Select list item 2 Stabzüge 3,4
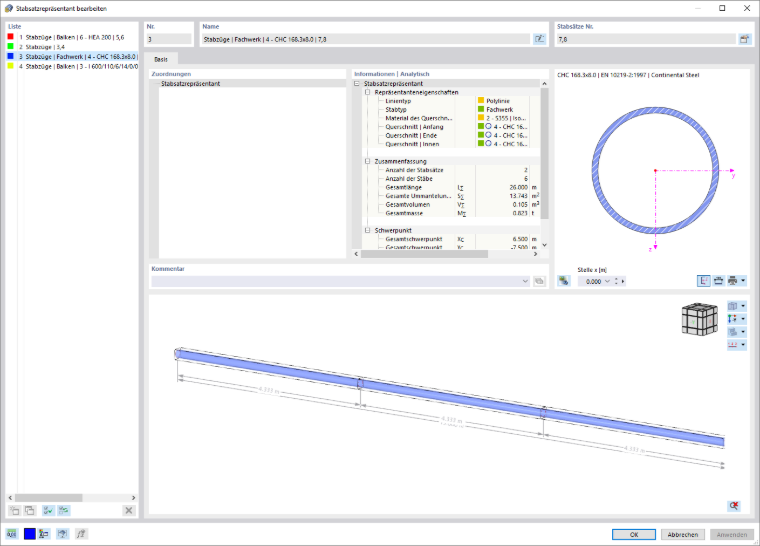 point(72,47)
